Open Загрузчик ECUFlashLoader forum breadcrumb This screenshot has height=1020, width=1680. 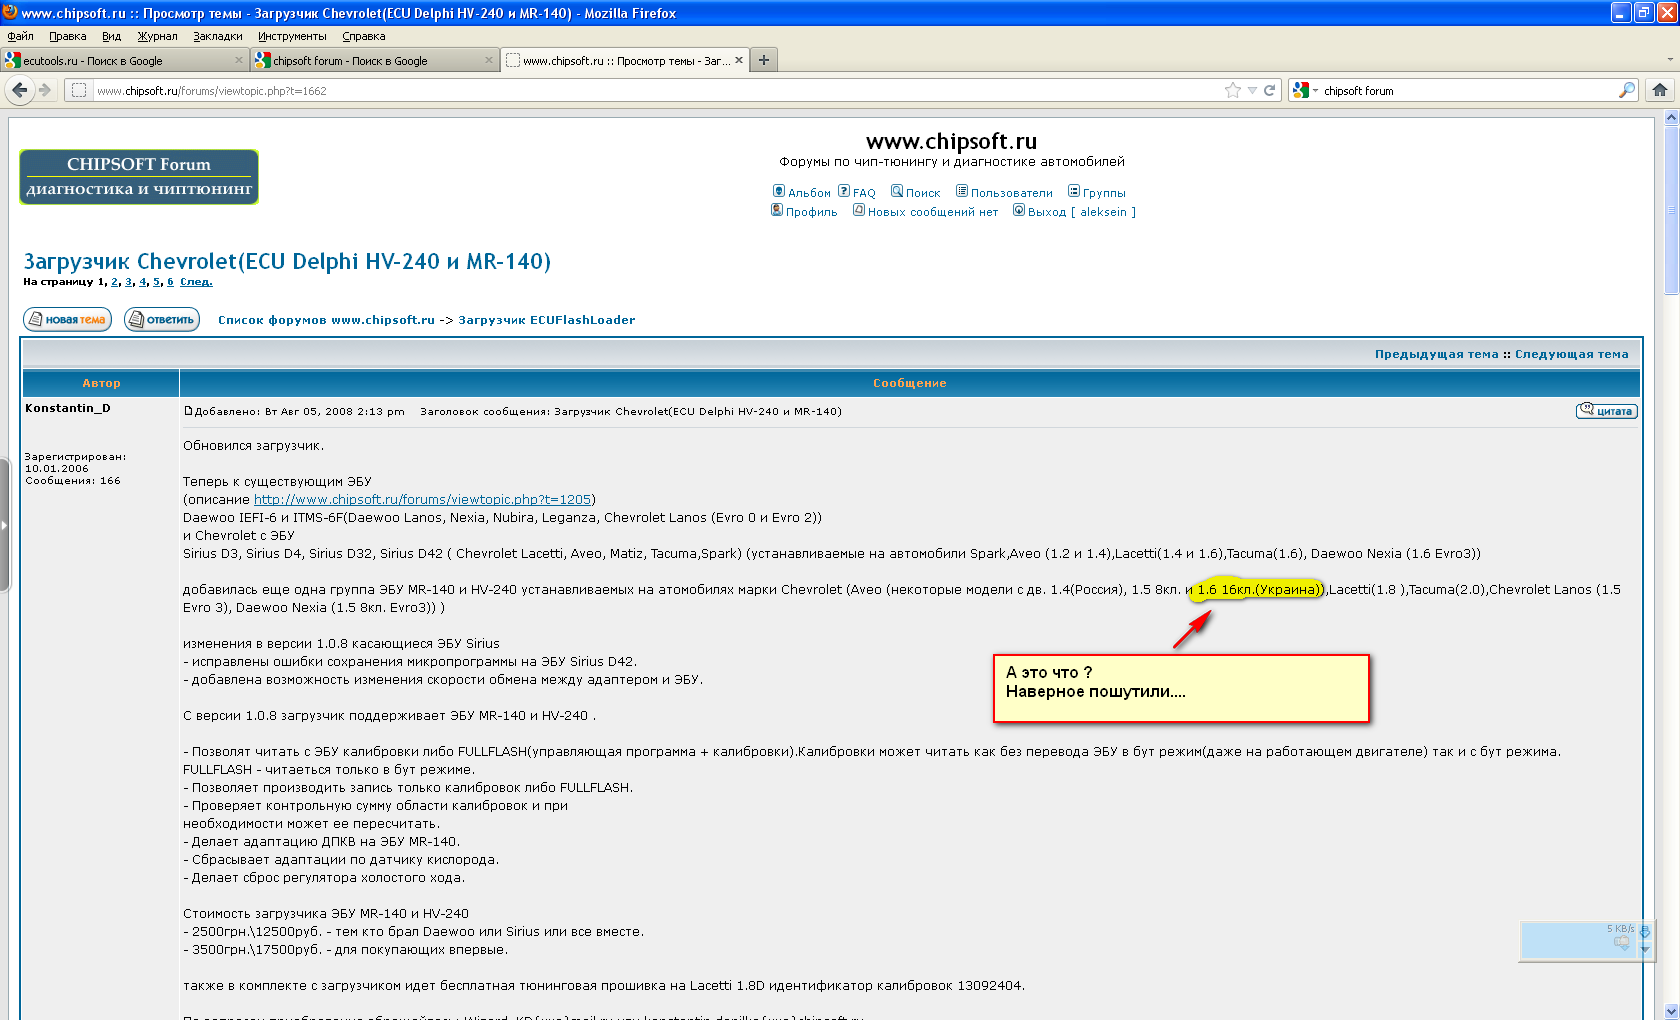click(547, 320)
